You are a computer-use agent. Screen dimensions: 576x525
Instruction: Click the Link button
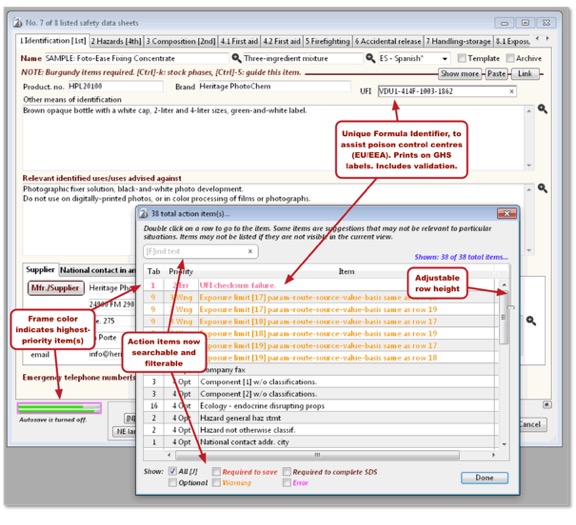(525, 74)
